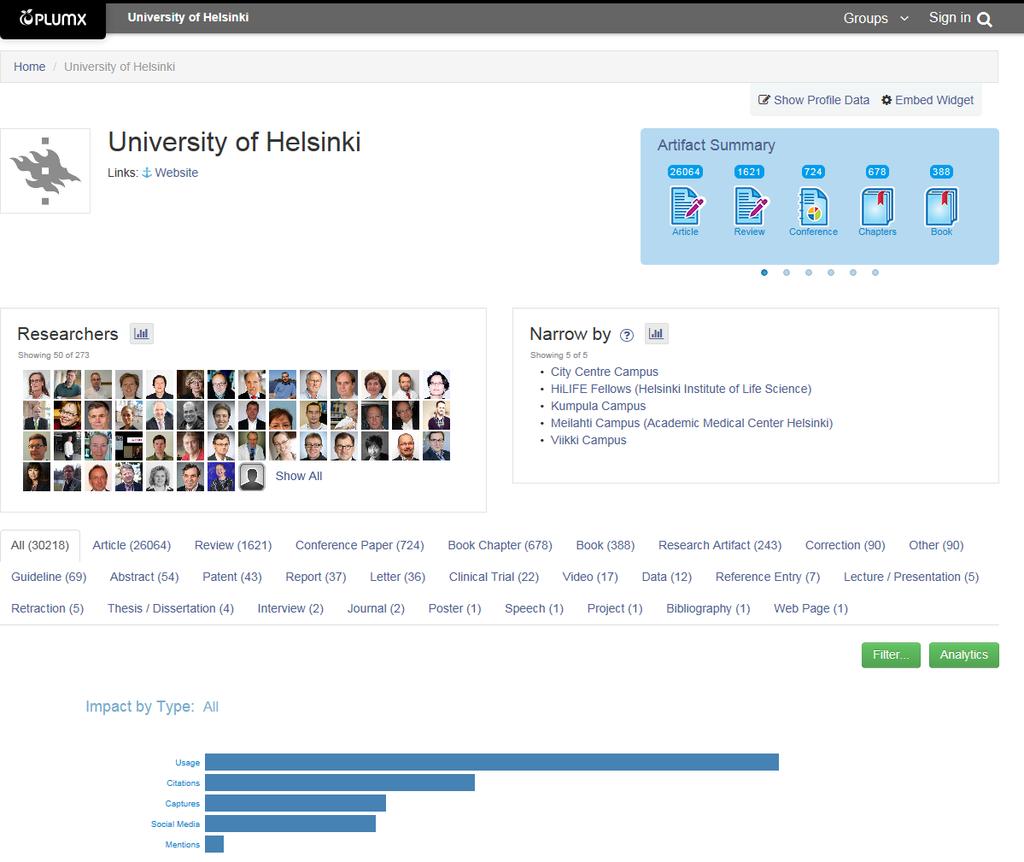Click the Review artifact icon

click(x=750, y=206)
